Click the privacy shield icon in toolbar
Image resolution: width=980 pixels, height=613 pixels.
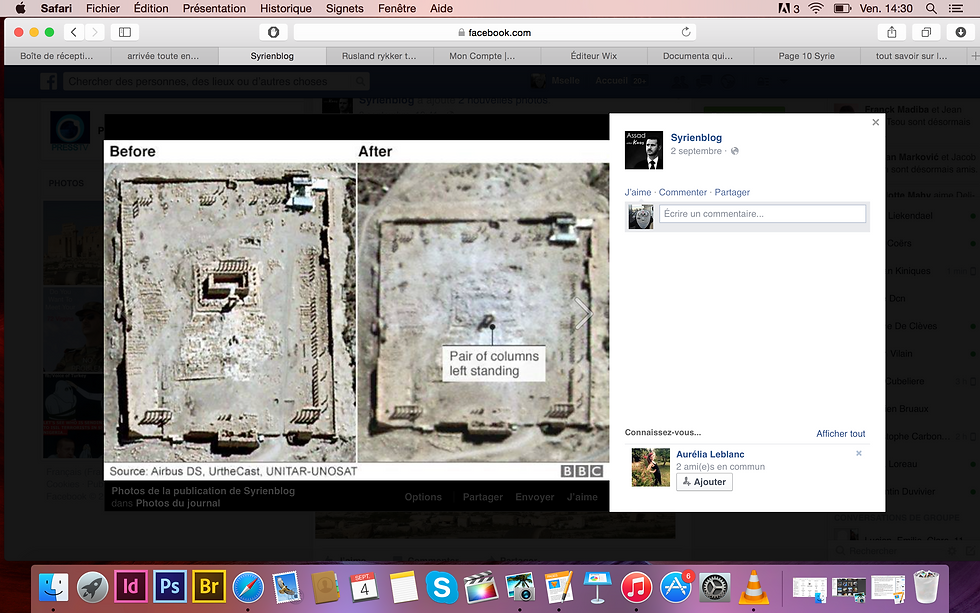click(273, 32)
